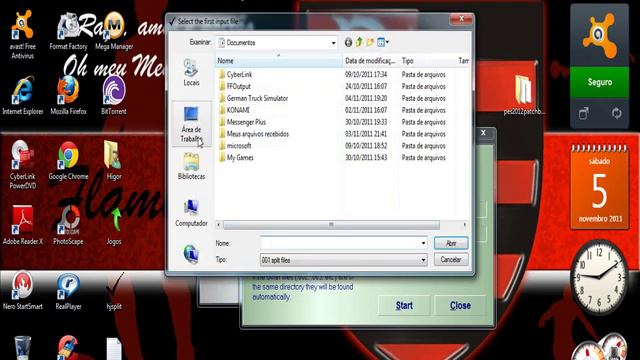Expand the Nome filename dropdown arrow
The width and height of the screenshot is (640, 360).
(x=423, y=243)
